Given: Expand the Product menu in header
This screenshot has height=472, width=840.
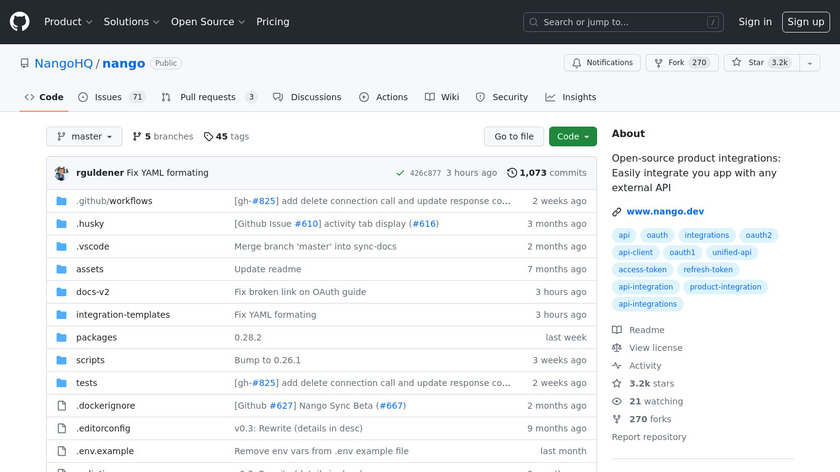Looking at the screenshot, I should (68, 22).
